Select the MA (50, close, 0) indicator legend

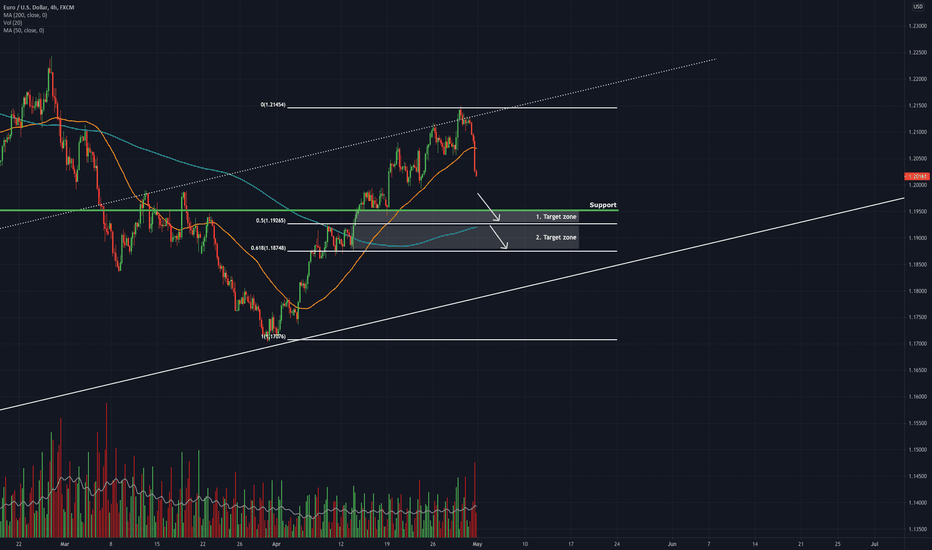[23, 30]
